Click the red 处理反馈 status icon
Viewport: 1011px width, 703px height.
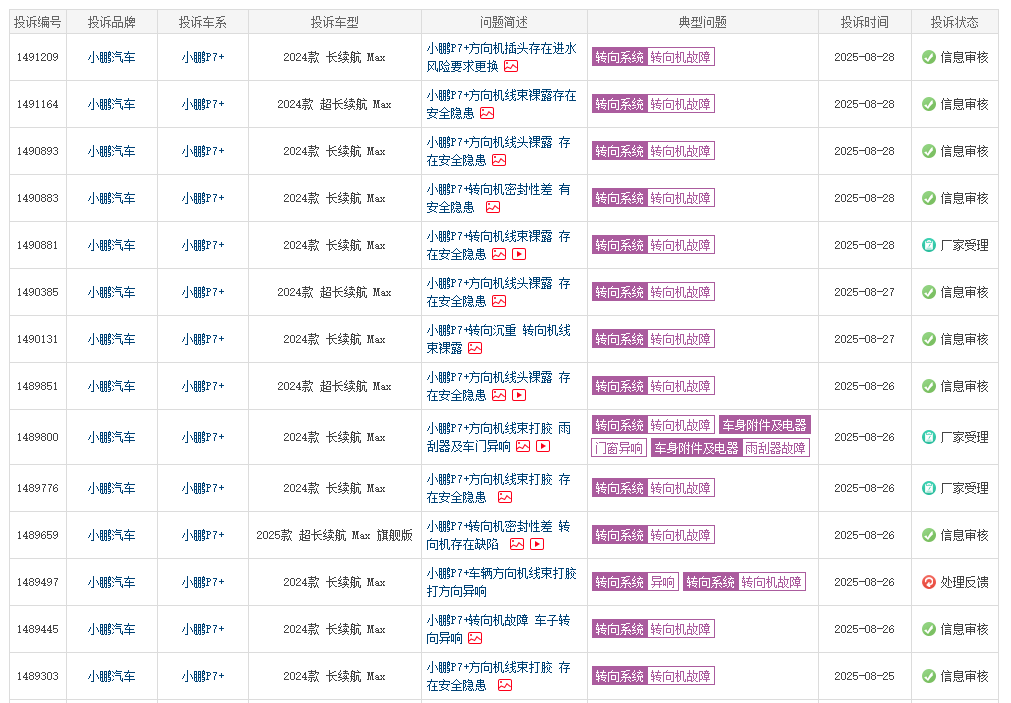click(x=929, y=582)
